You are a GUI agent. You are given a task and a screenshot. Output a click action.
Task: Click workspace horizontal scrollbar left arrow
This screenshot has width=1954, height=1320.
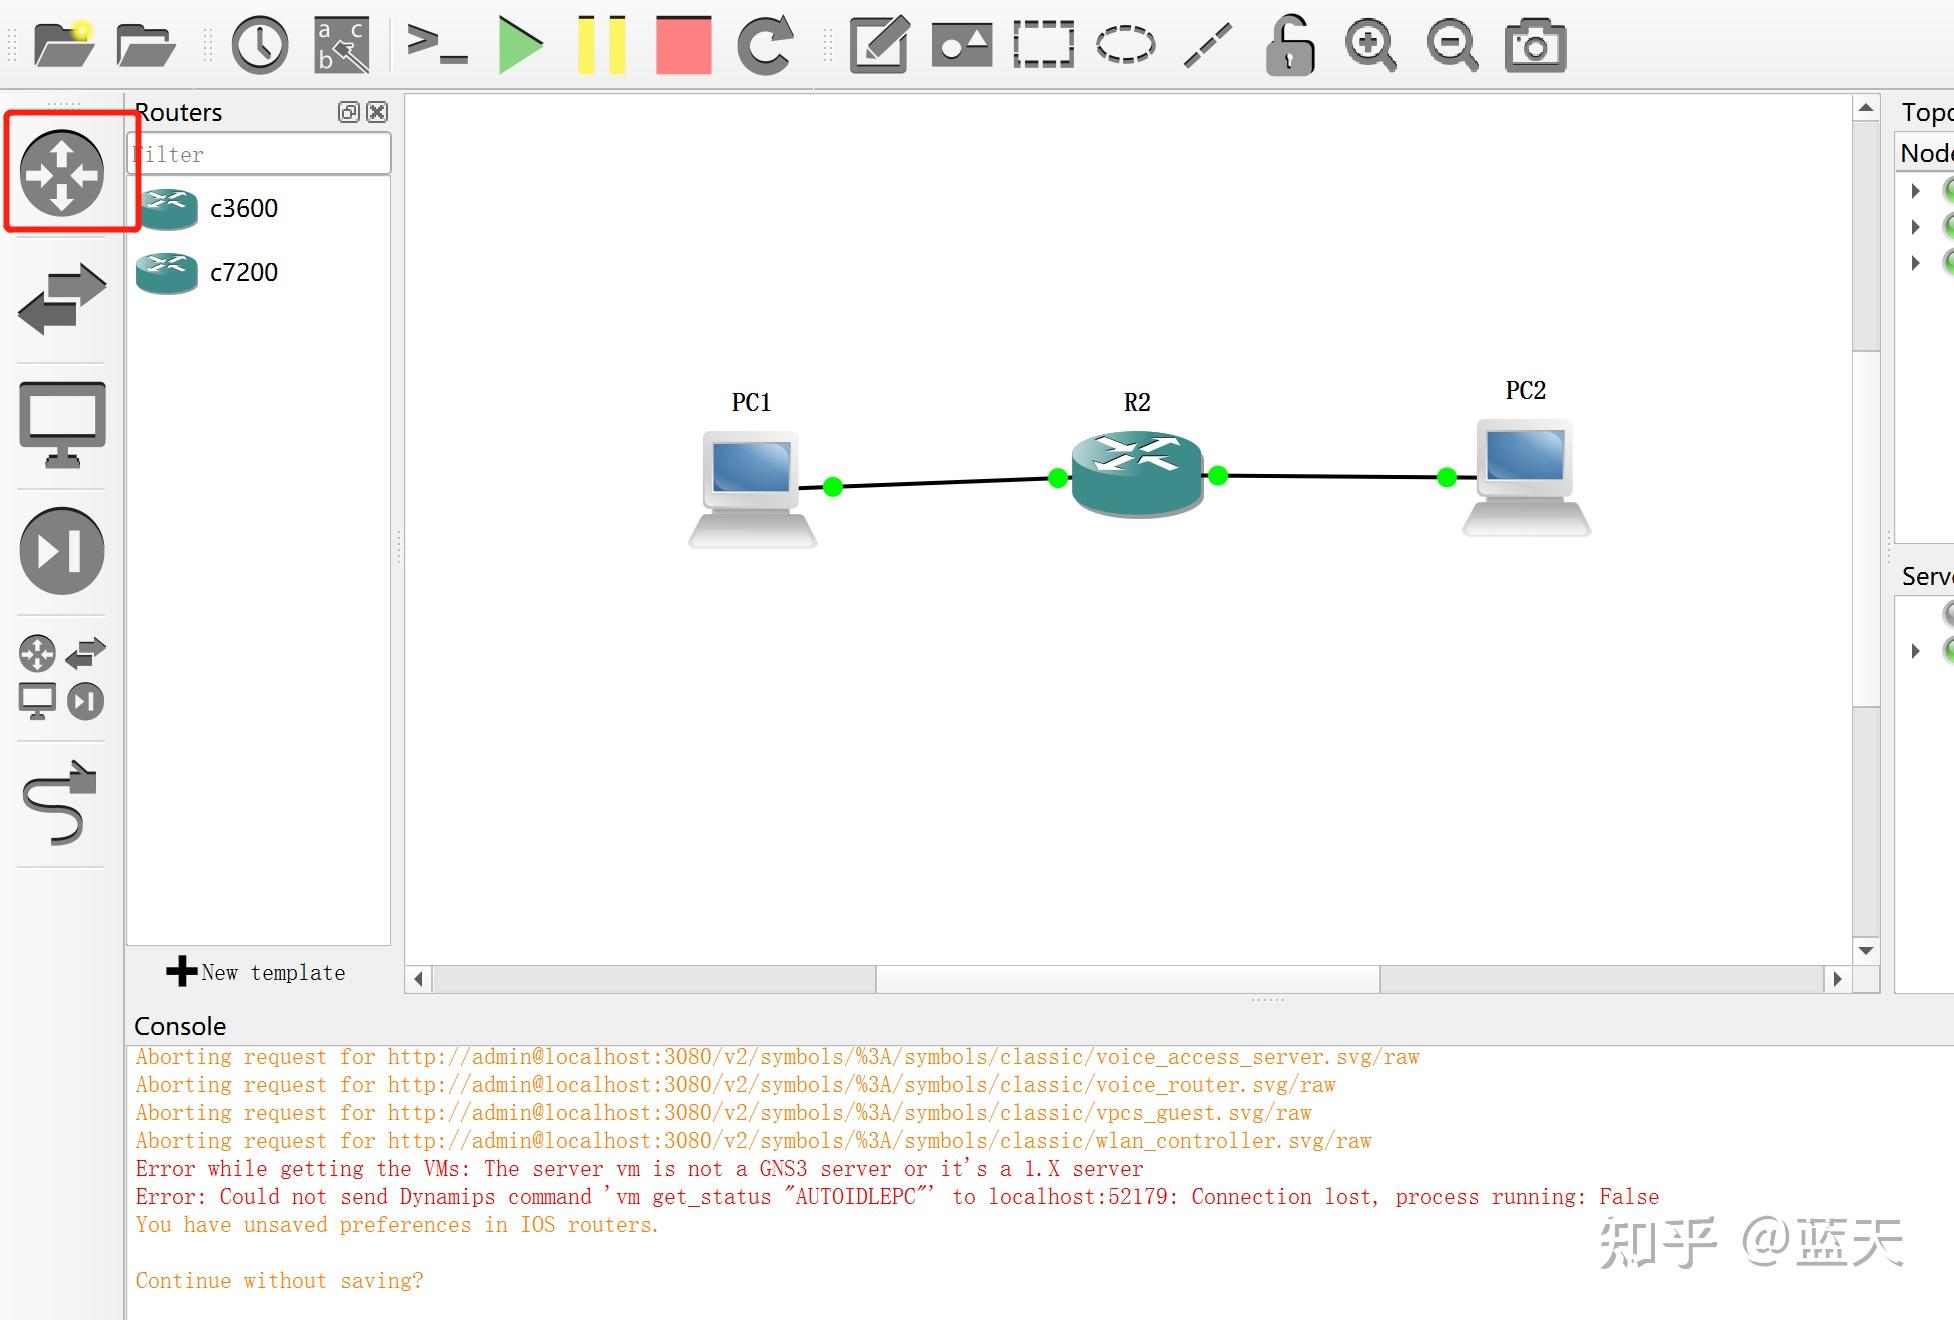click(x=418, y=979)
